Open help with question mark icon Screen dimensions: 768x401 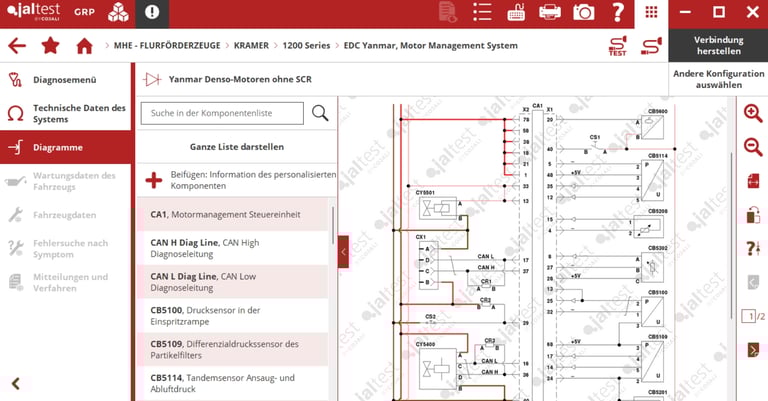(x=618, y=12)
